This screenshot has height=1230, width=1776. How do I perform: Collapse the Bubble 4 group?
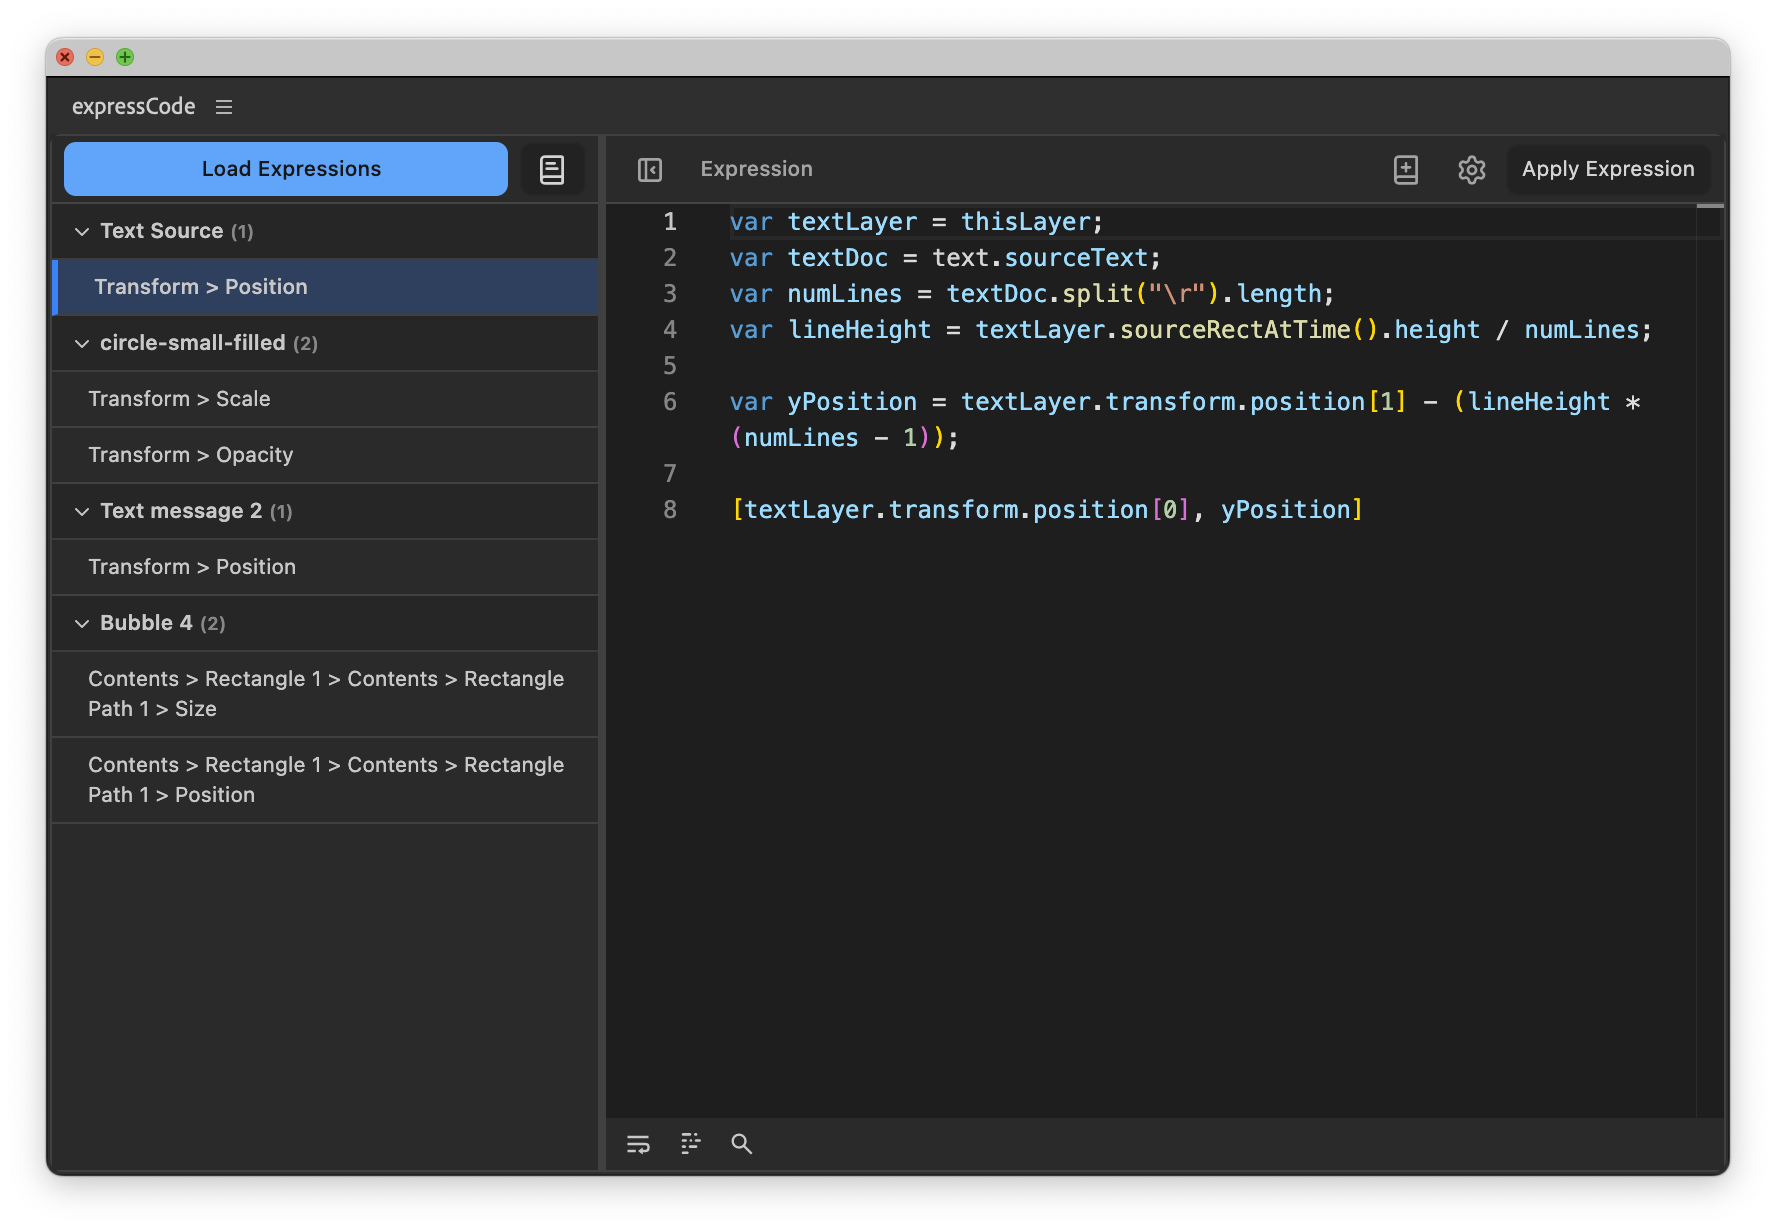coord(82,624)
